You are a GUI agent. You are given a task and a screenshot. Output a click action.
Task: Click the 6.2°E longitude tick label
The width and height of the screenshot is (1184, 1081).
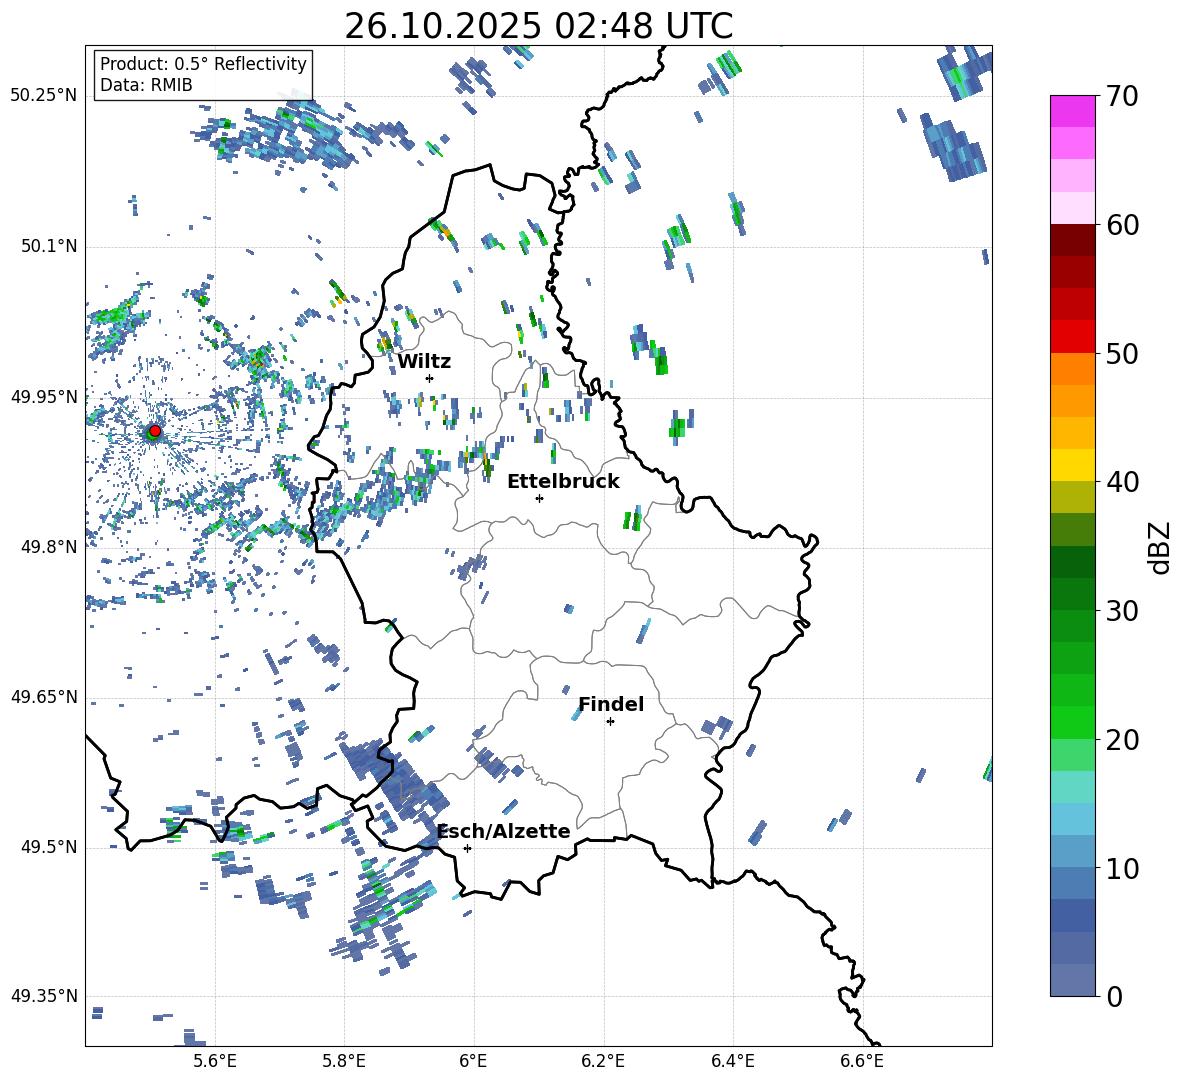603,1060
